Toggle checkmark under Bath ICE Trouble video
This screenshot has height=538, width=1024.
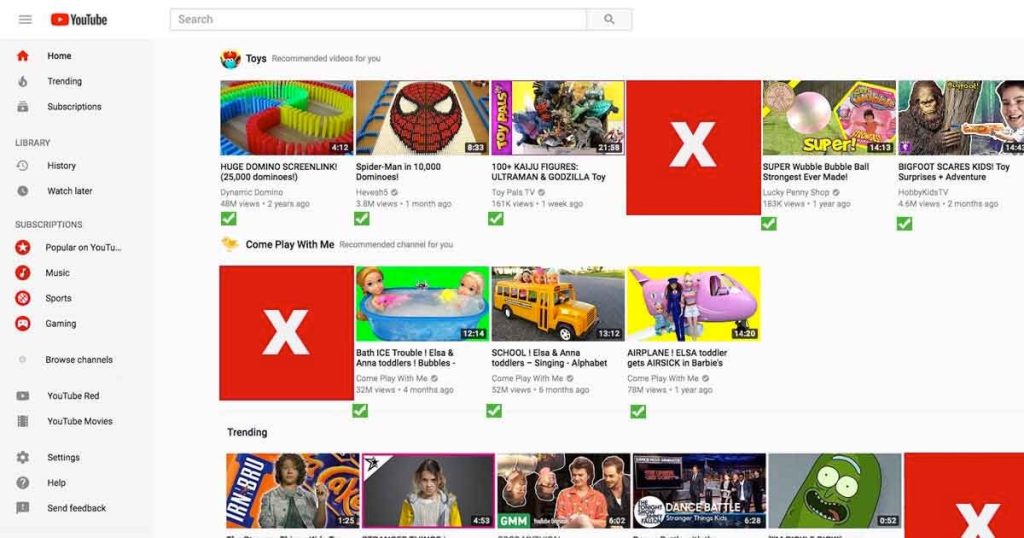[x=360, y=410]
